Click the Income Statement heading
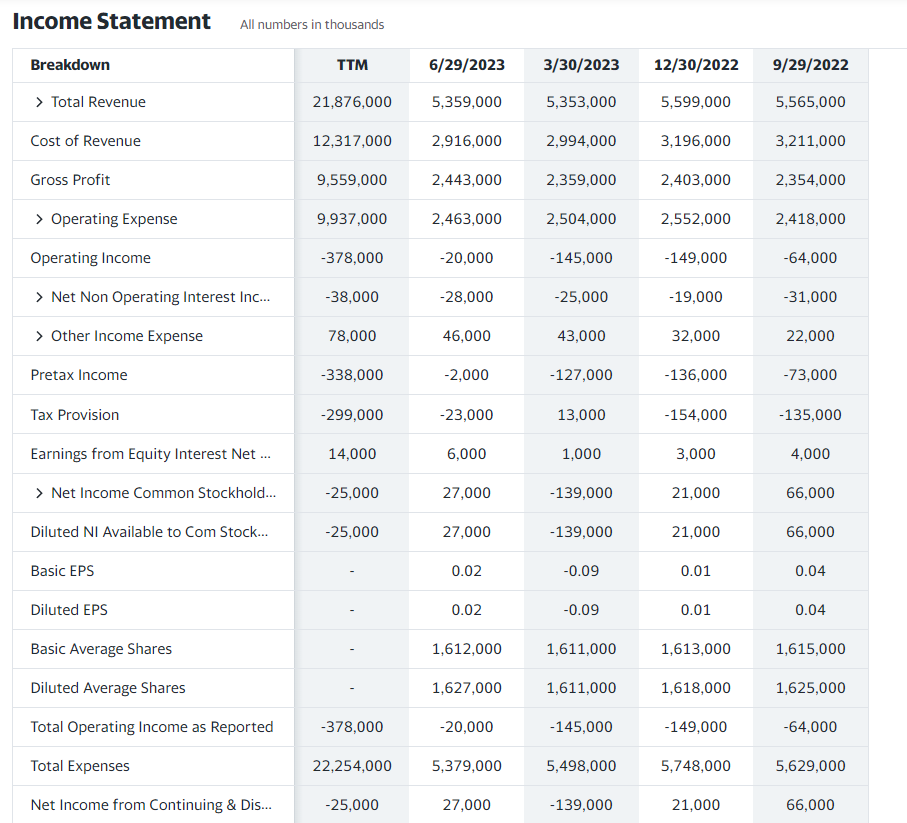Screen dimensions: 907x823 (112, 21)
